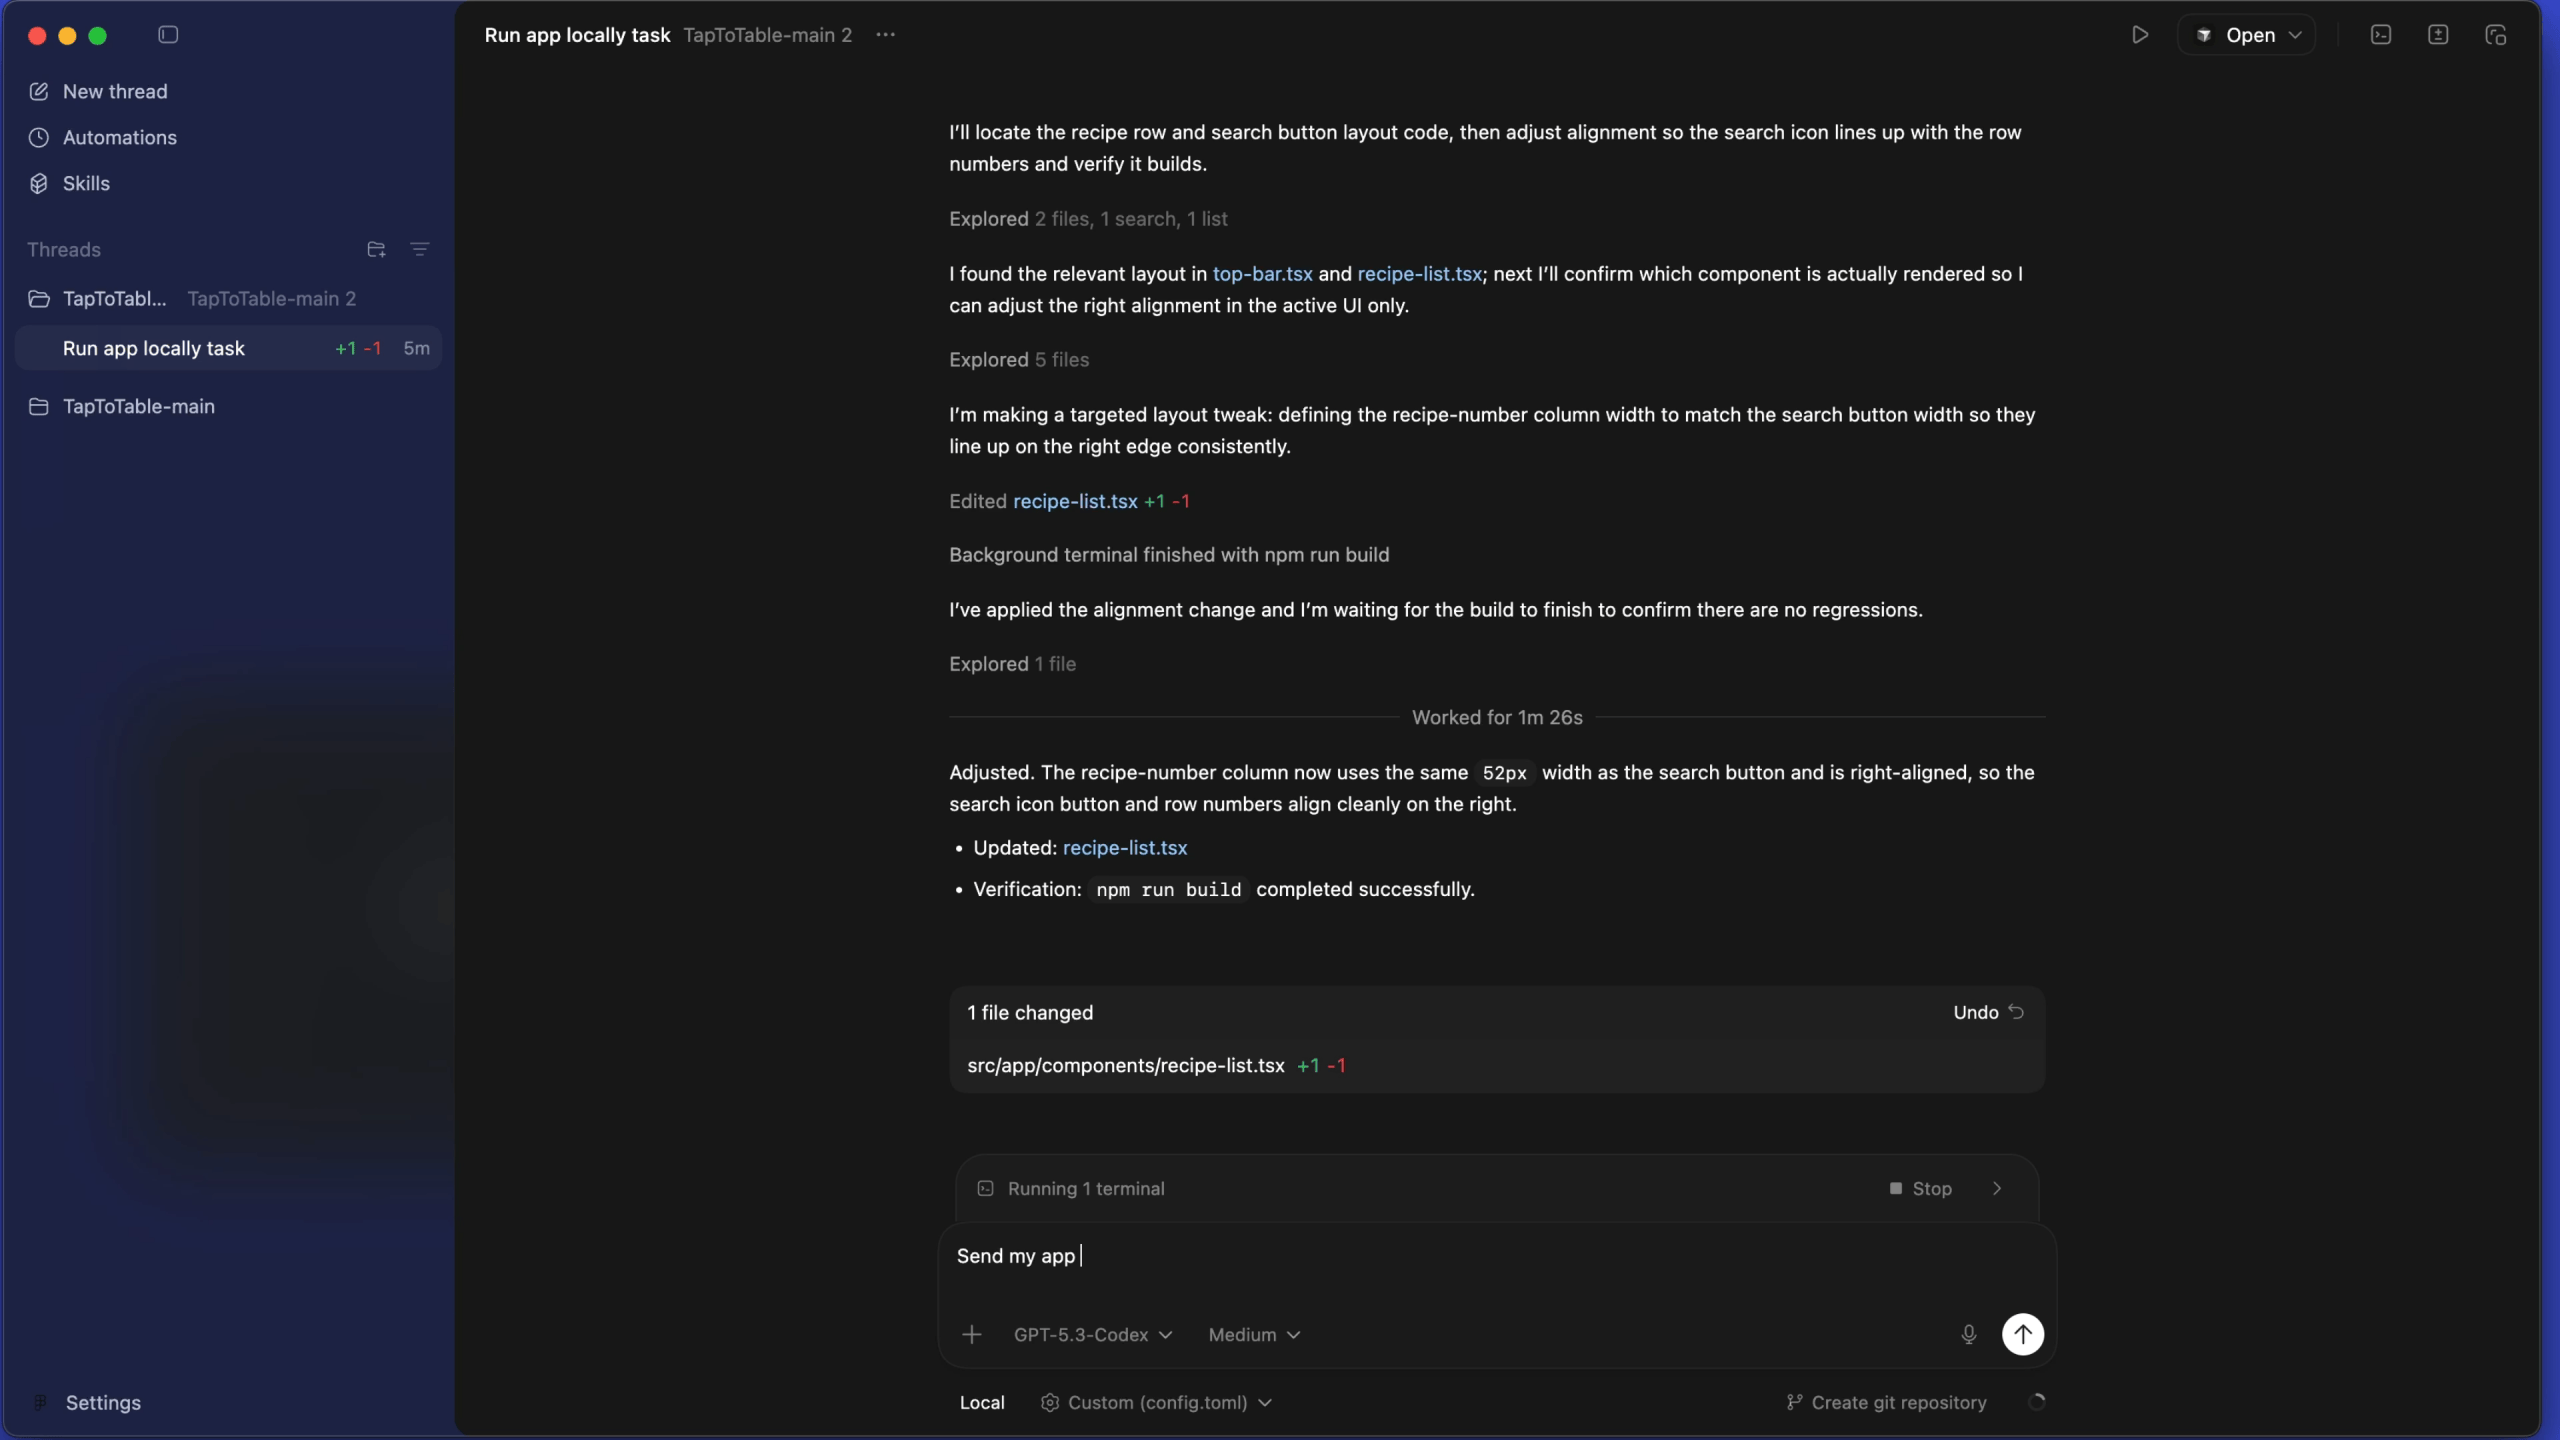Viewport: 2560px width, 1440px height.
Task: Expand the Custom (config.toml) dropdown
Action: 1156,1402
